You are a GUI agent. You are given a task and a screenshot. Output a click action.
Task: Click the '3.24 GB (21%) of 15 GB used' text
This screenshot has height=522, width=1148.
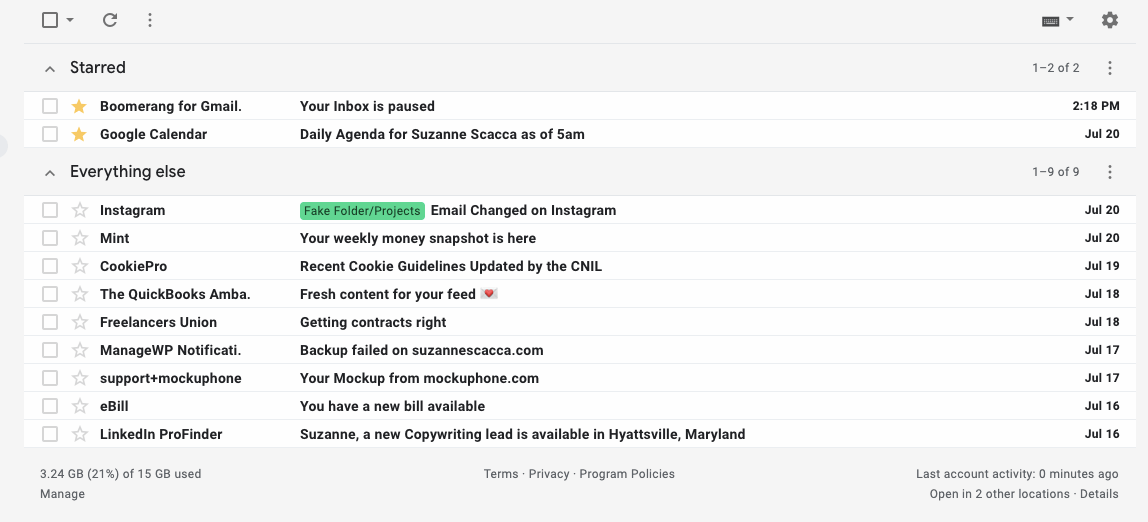(121, 474)
